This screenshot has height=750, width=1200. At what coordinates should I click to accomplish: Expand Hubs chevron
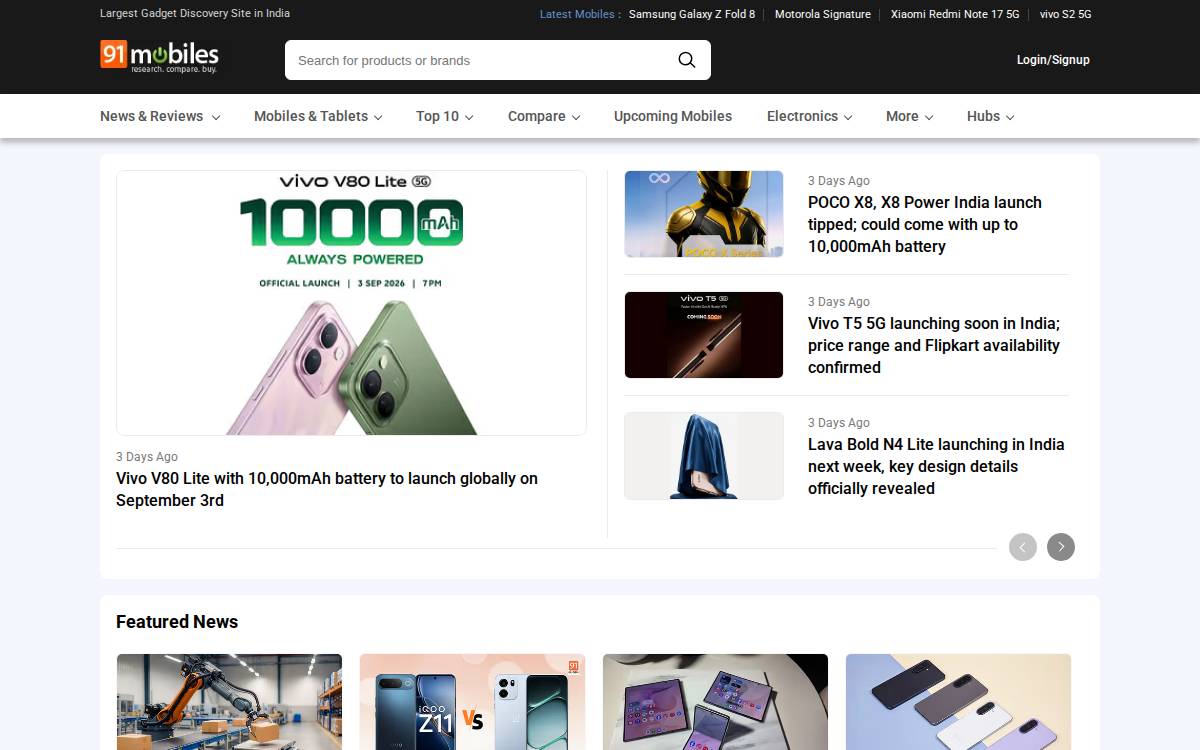(x=1010, y=117)
